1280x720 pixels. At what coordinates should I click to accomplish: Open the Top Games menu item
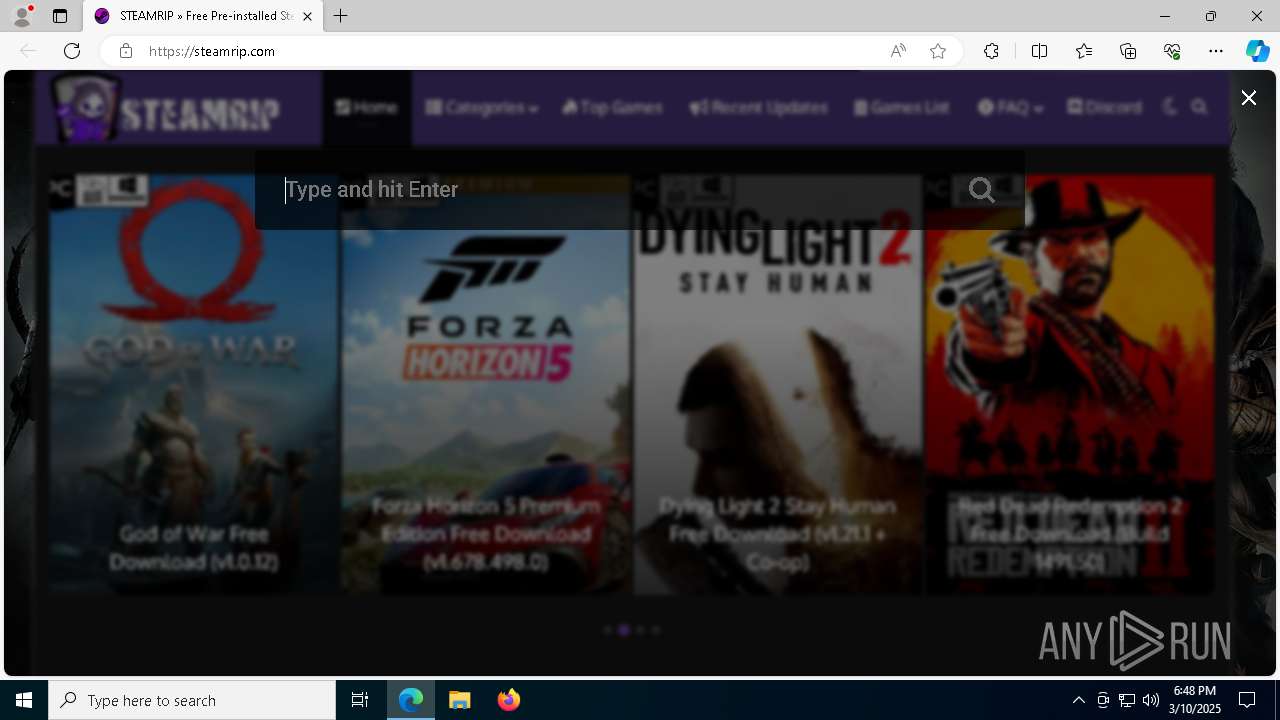pyautogui.click(x=613, y=107)
